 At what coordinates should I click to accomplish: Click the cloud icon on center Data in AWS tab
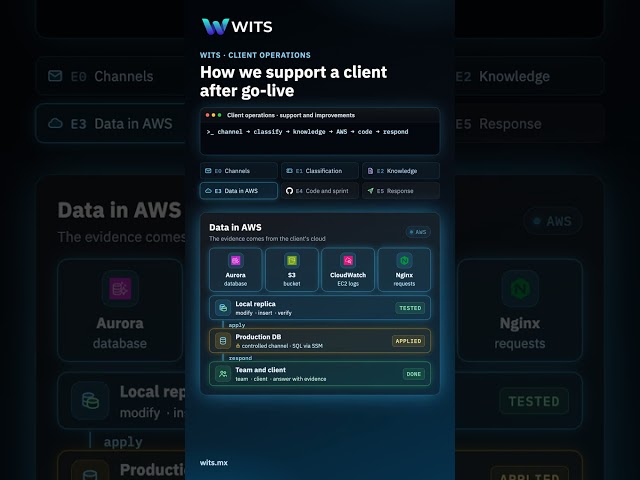[x=208, y=191]
